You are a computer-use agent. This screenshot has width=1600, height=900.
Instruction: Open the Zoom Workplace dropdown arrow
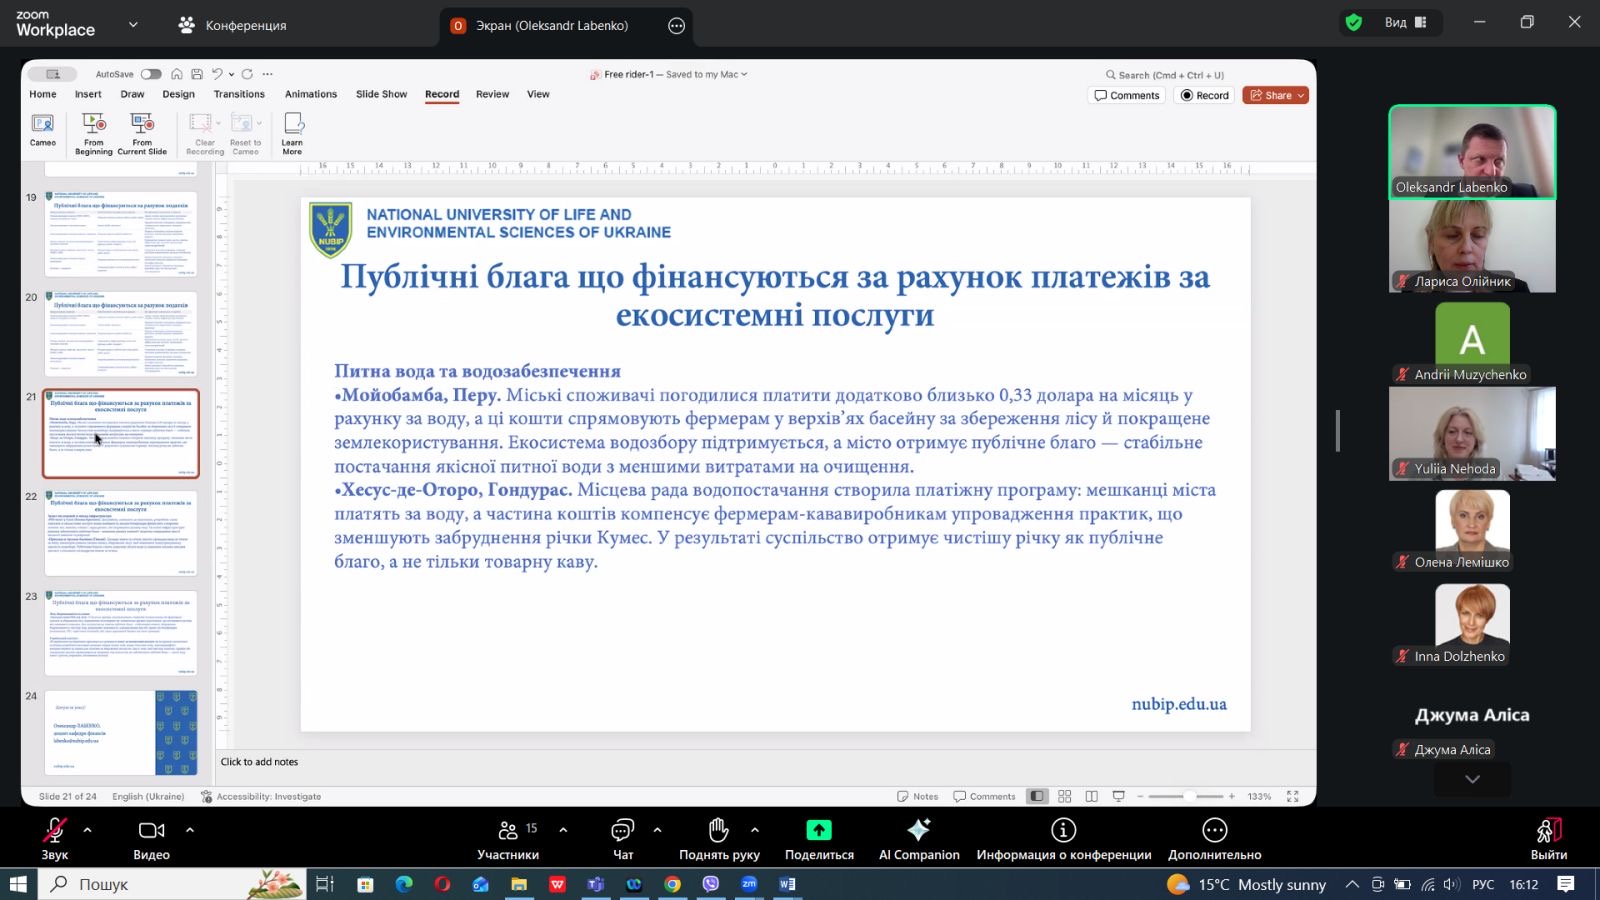[x=133, y=25]
